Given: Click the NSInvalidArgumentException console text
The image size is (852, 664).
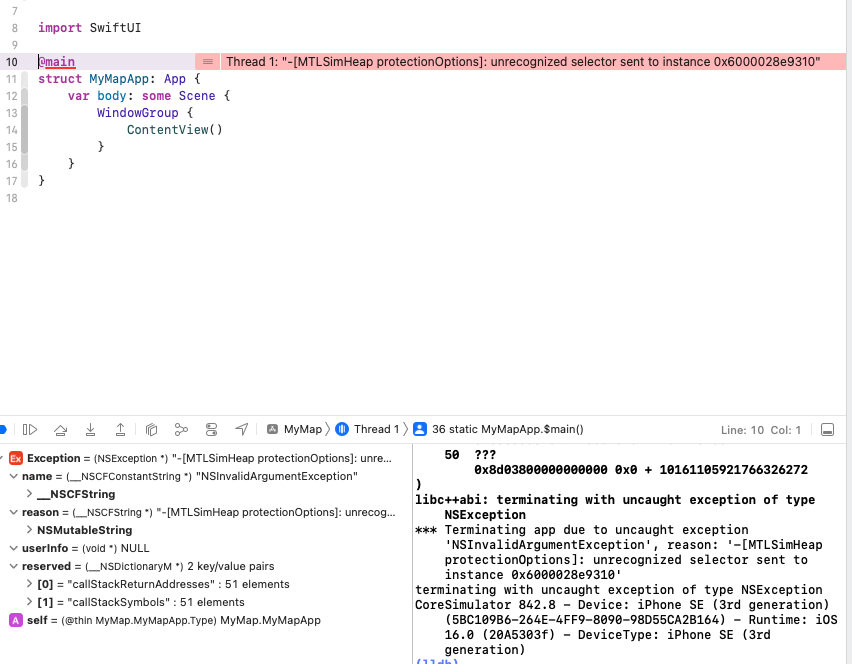Looking at the screenshot, I should (548, 545).
